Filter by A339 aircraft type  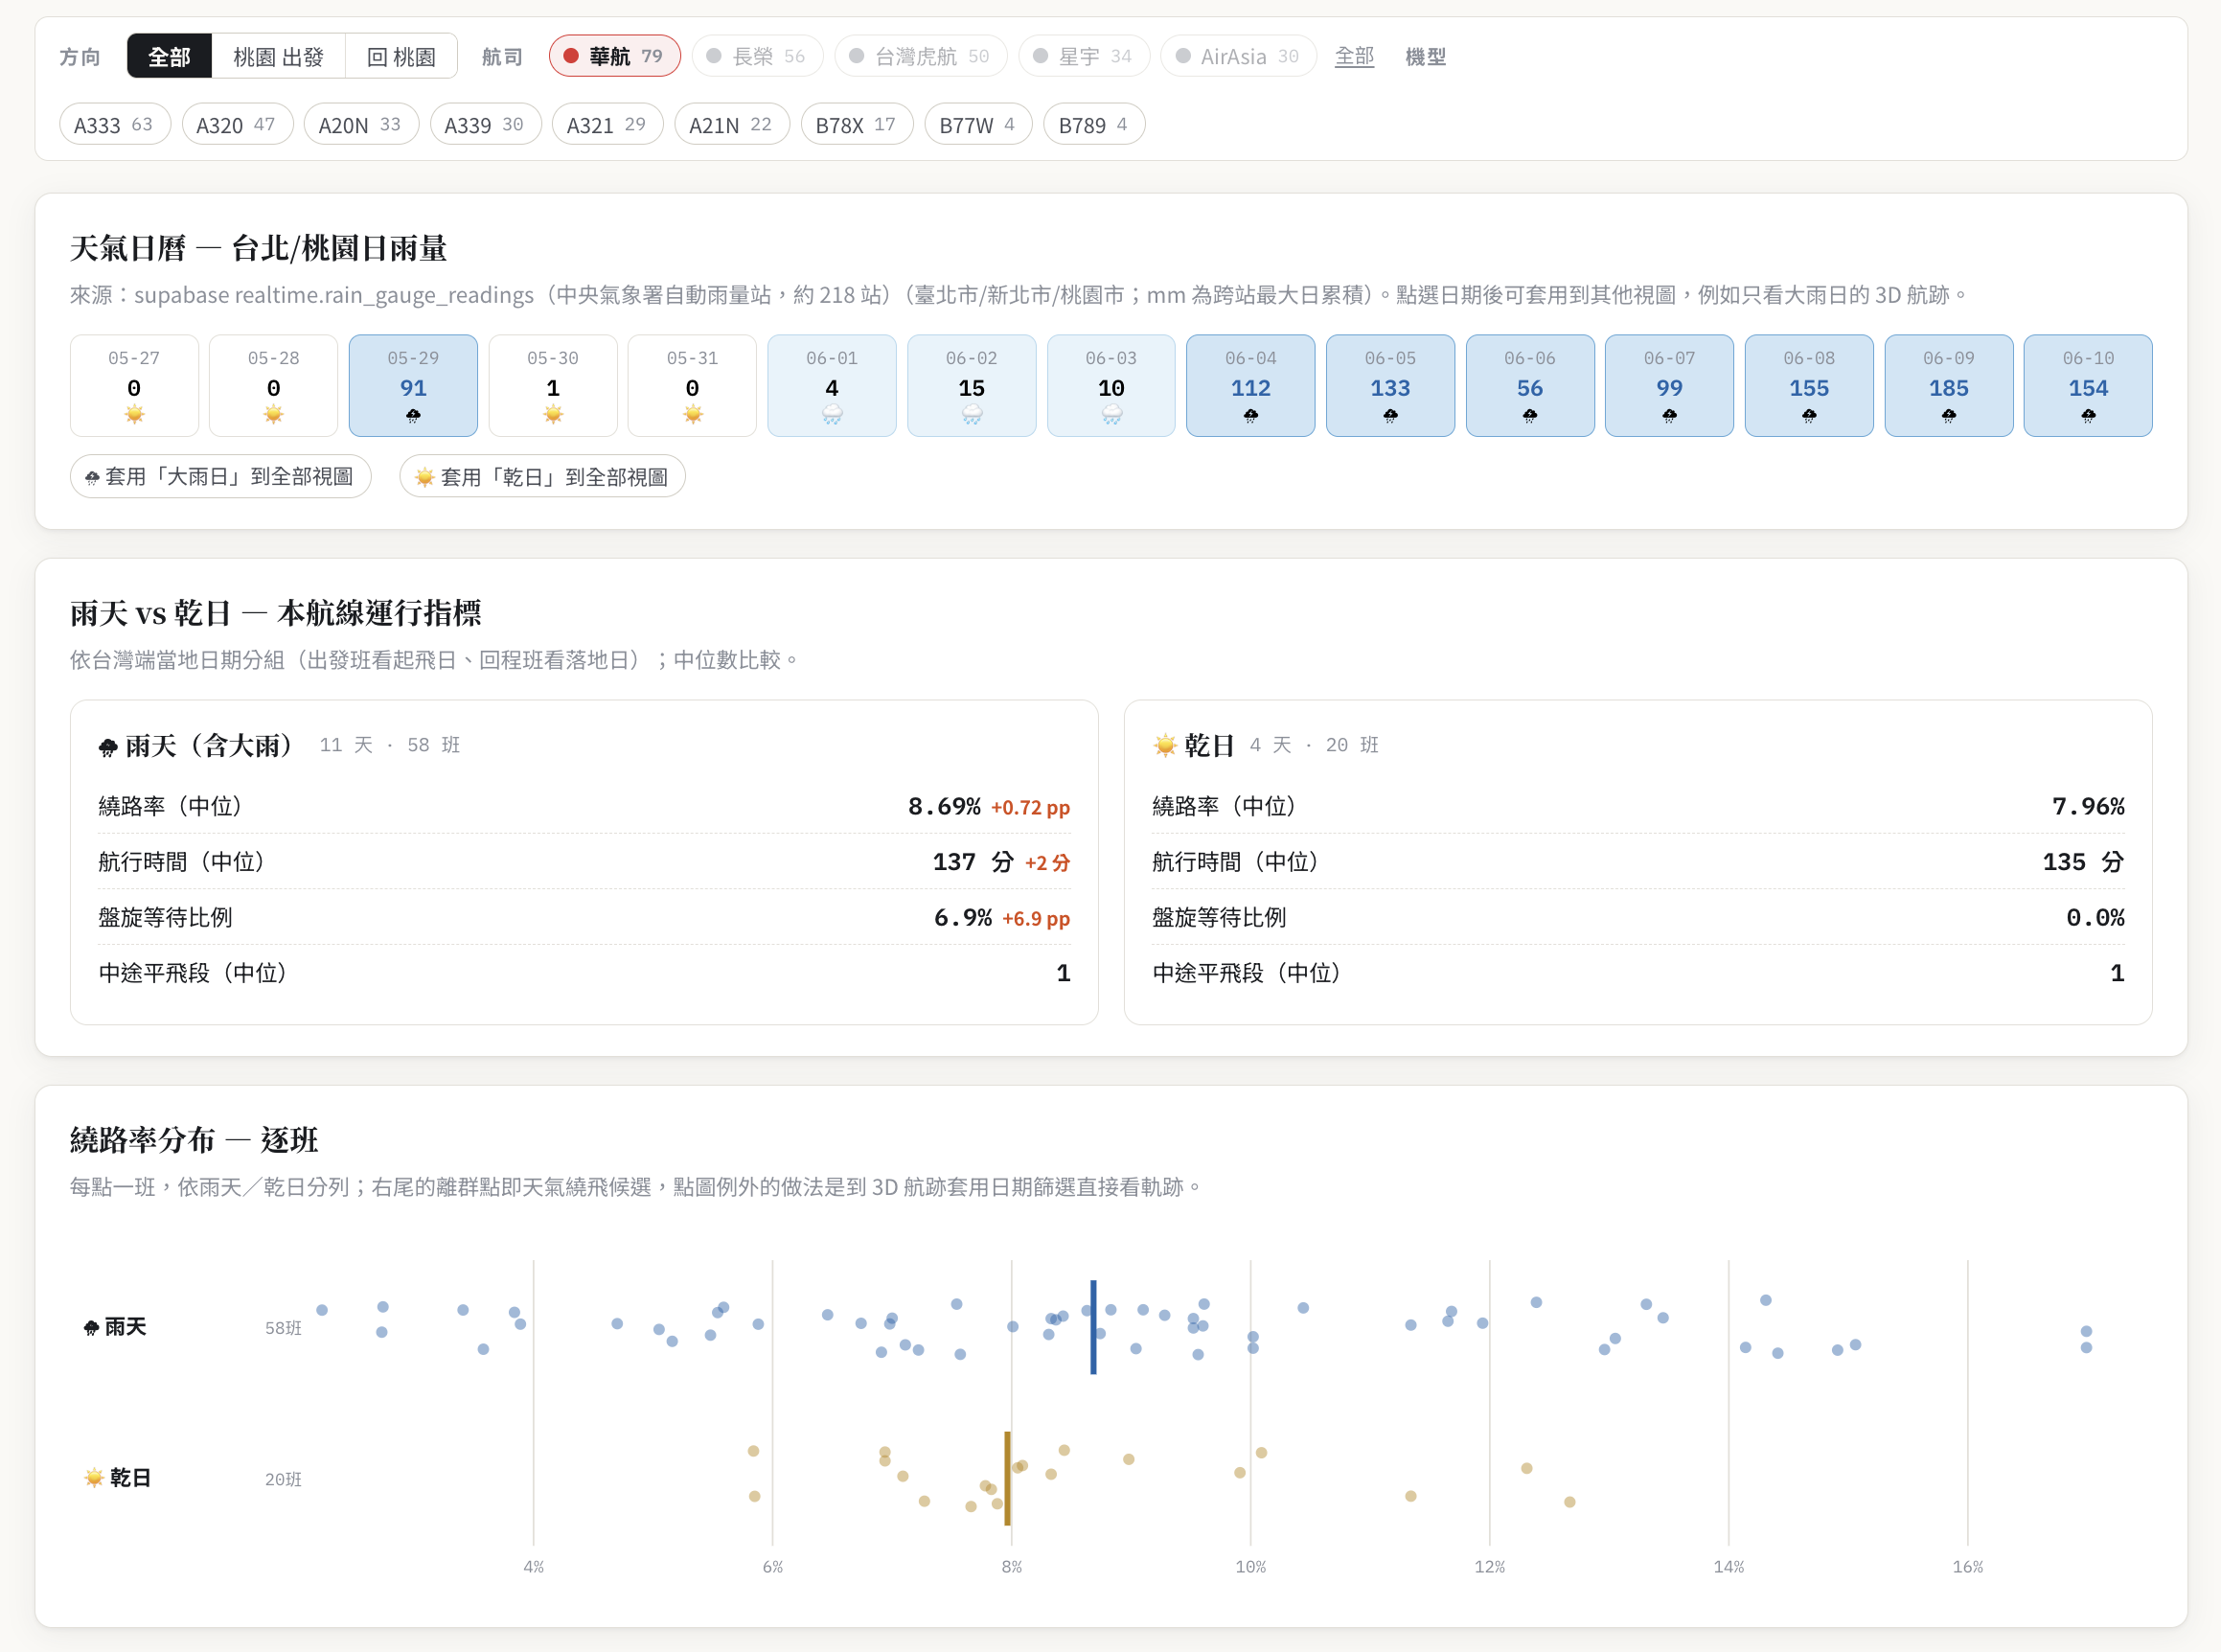(x=484, y=125)
